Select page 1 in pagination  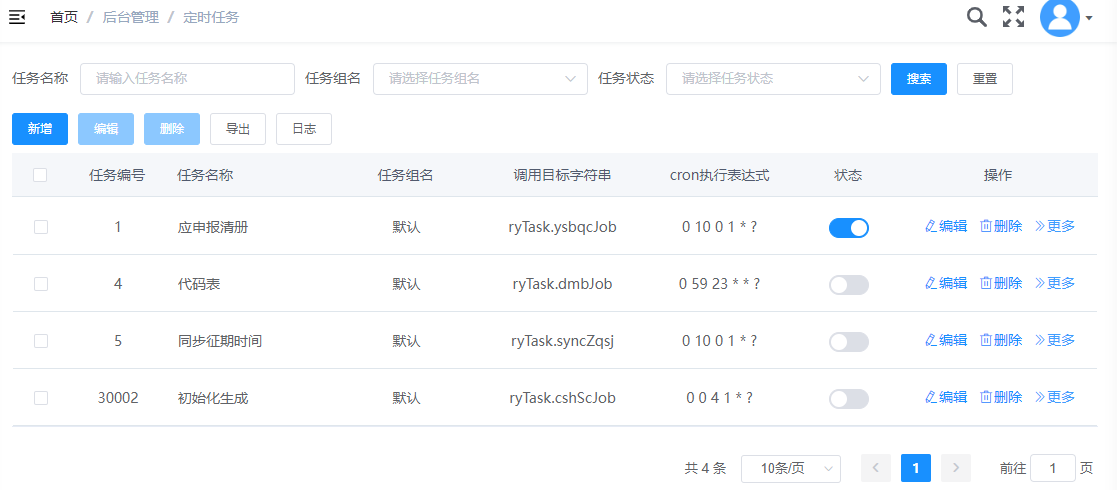pyautogui.click(x=916, y=468)
